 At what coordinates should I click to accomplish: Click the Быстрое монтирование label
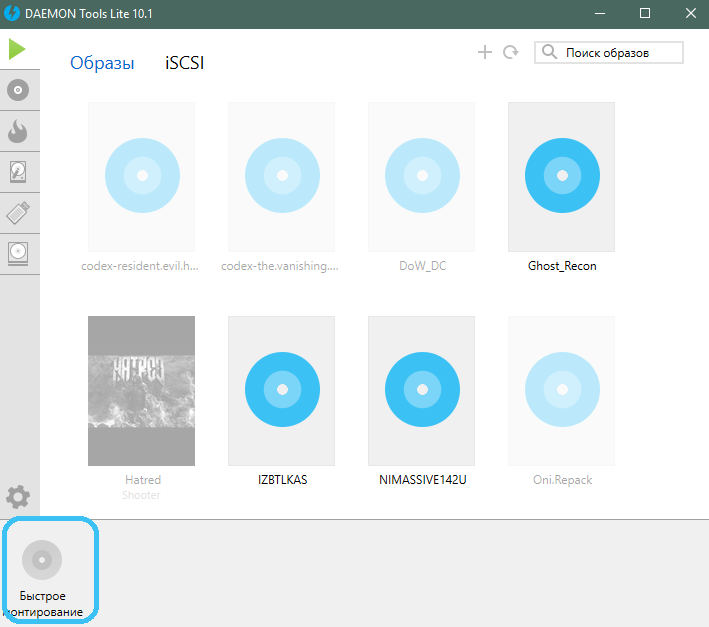44,604
